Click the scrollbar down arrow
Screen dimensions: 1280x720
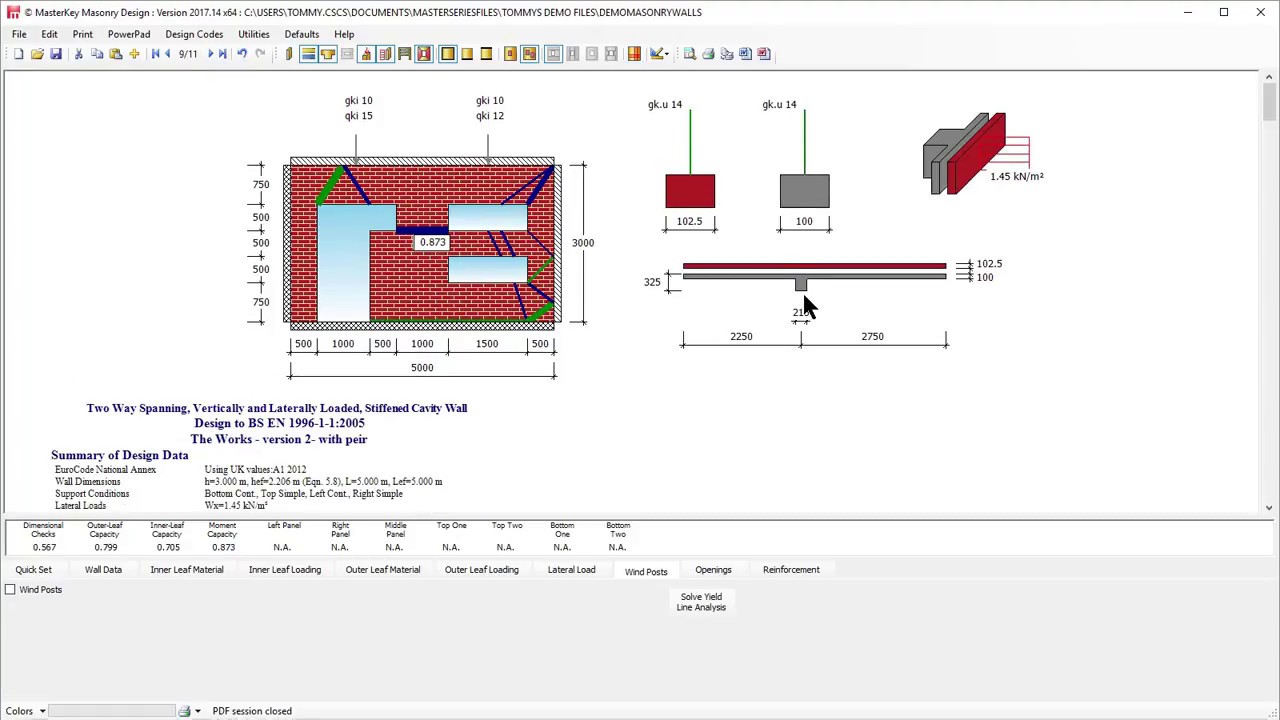1269,507
